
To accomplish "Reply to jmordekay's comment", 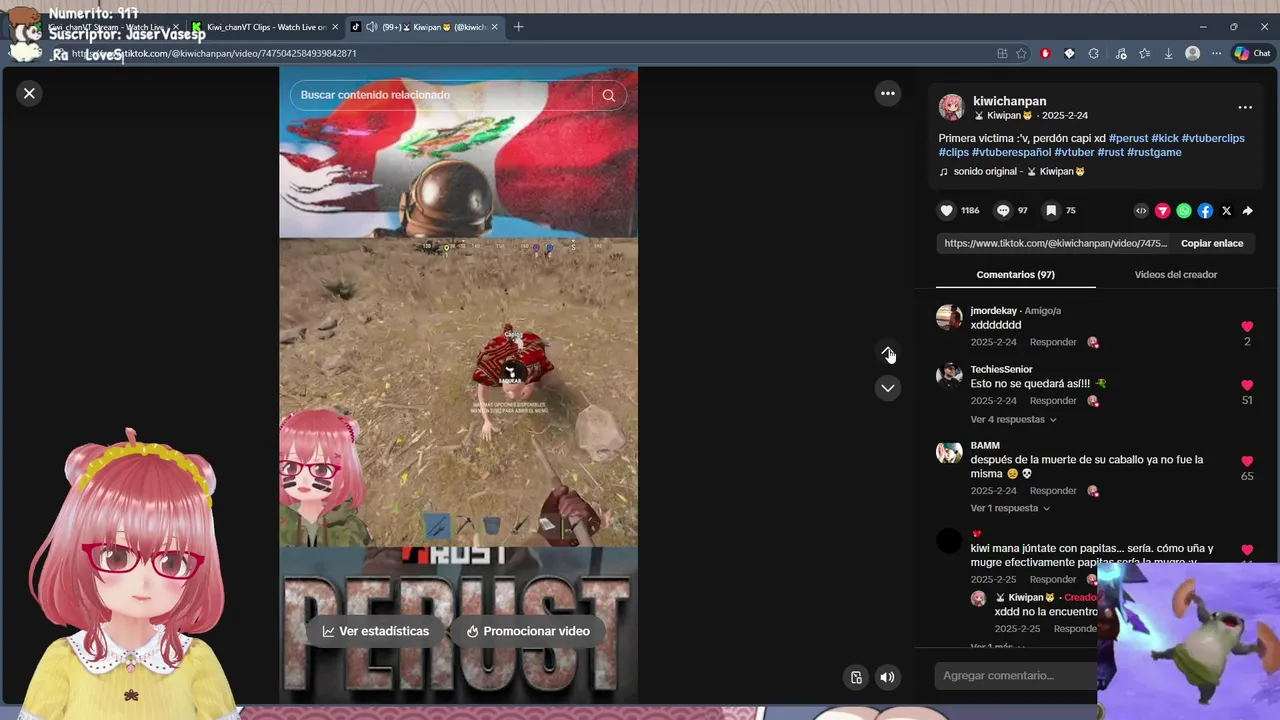I will tap(1053, 342).
